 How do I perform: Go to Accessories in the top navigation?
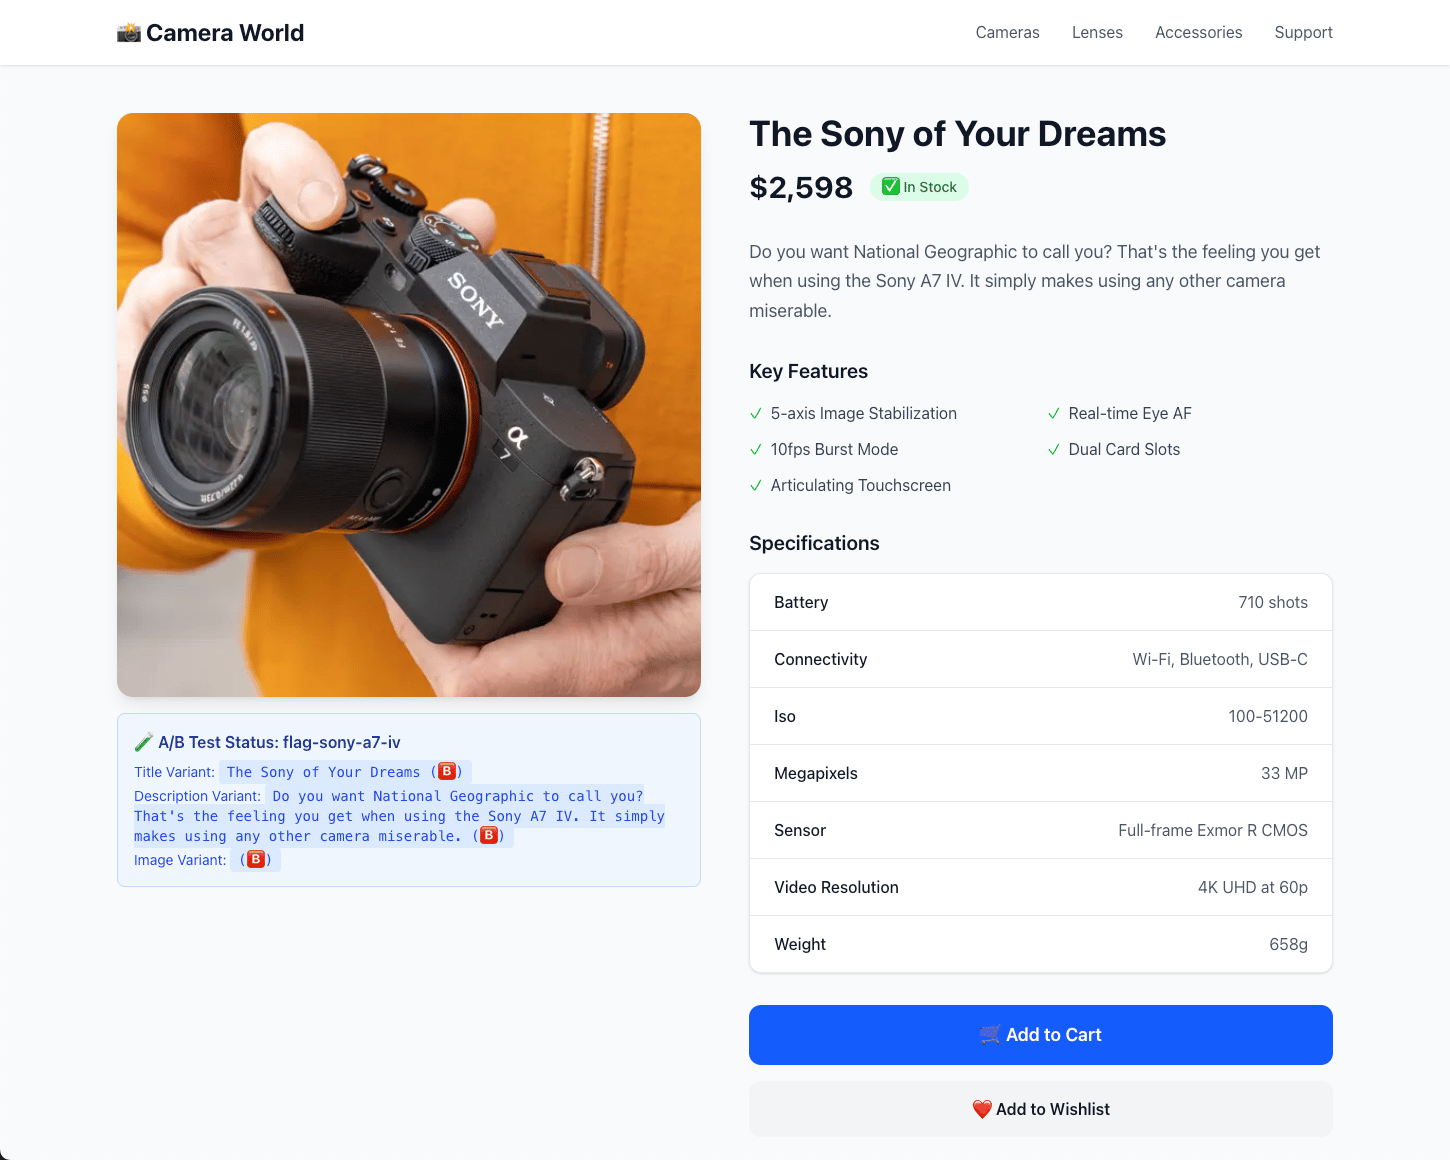click(x=1199, y=33)
